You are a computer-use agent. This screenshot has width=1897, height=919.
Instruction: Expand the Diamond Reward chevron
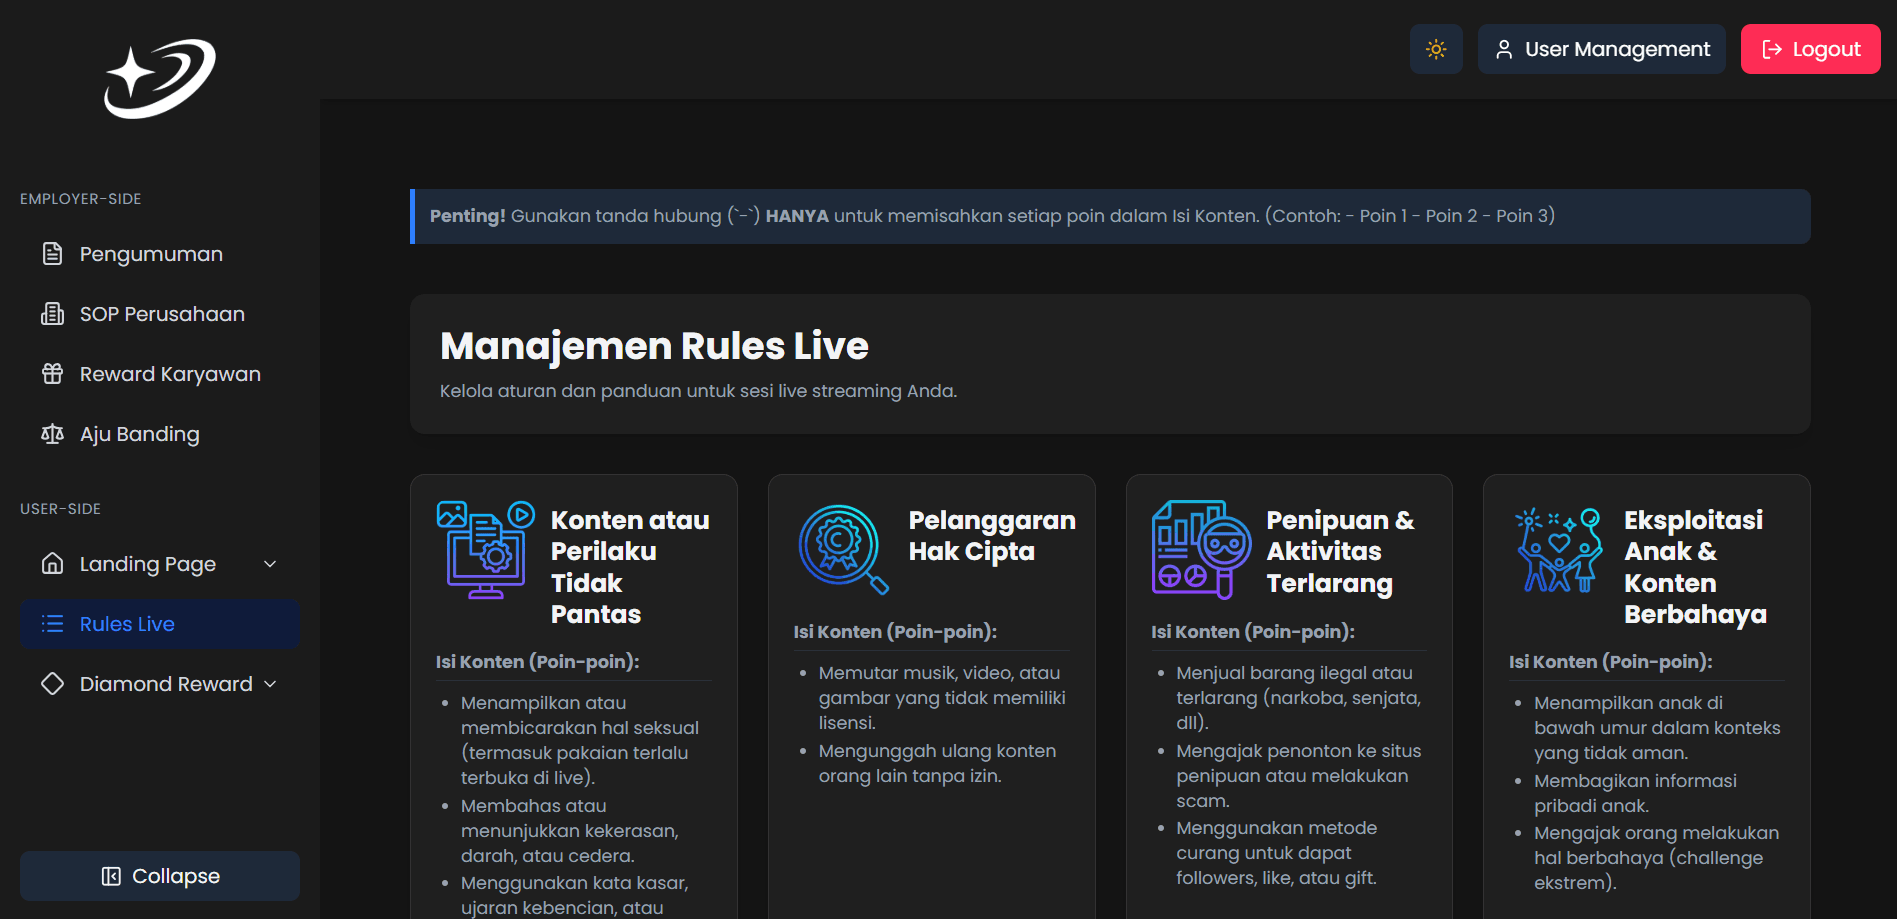click(x=270, y=684)
